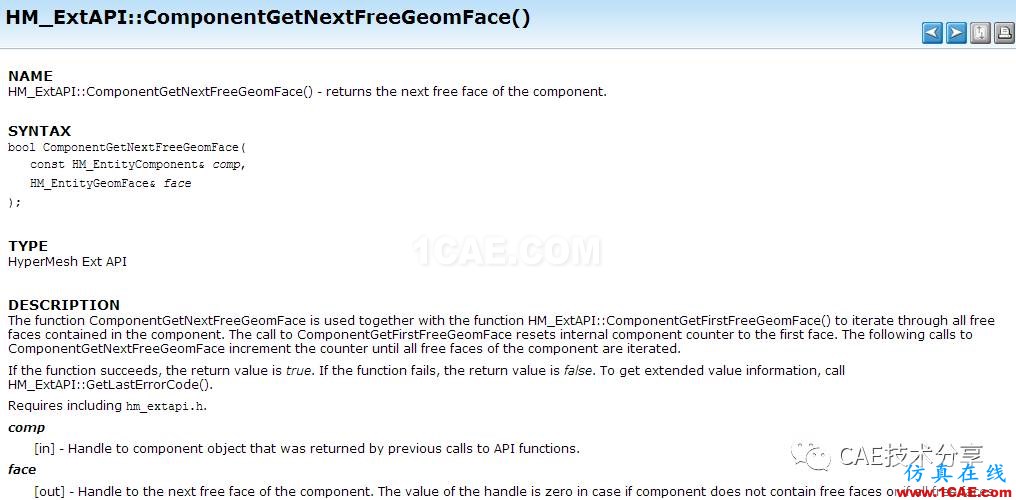1016x500 pixels.
Task: Click the bold comp parameter label
Action: pyautogui.click(x=27, y=428)
